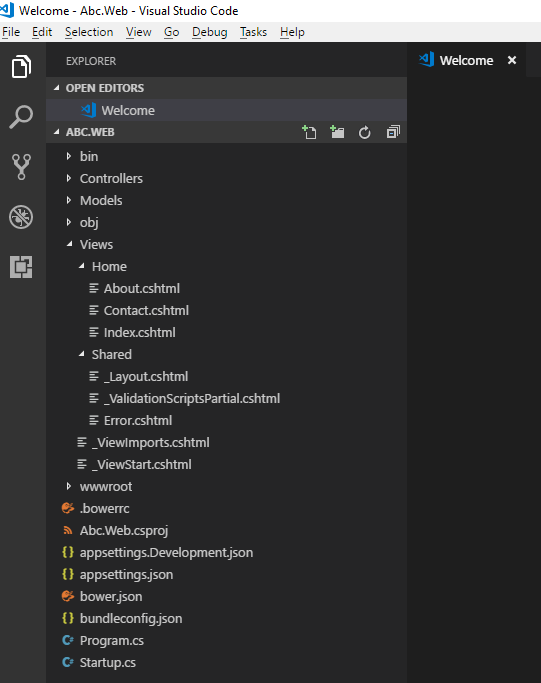Select Welcome under Open Editors
Screen dimensions: 541x683
(x=227, y=110)
